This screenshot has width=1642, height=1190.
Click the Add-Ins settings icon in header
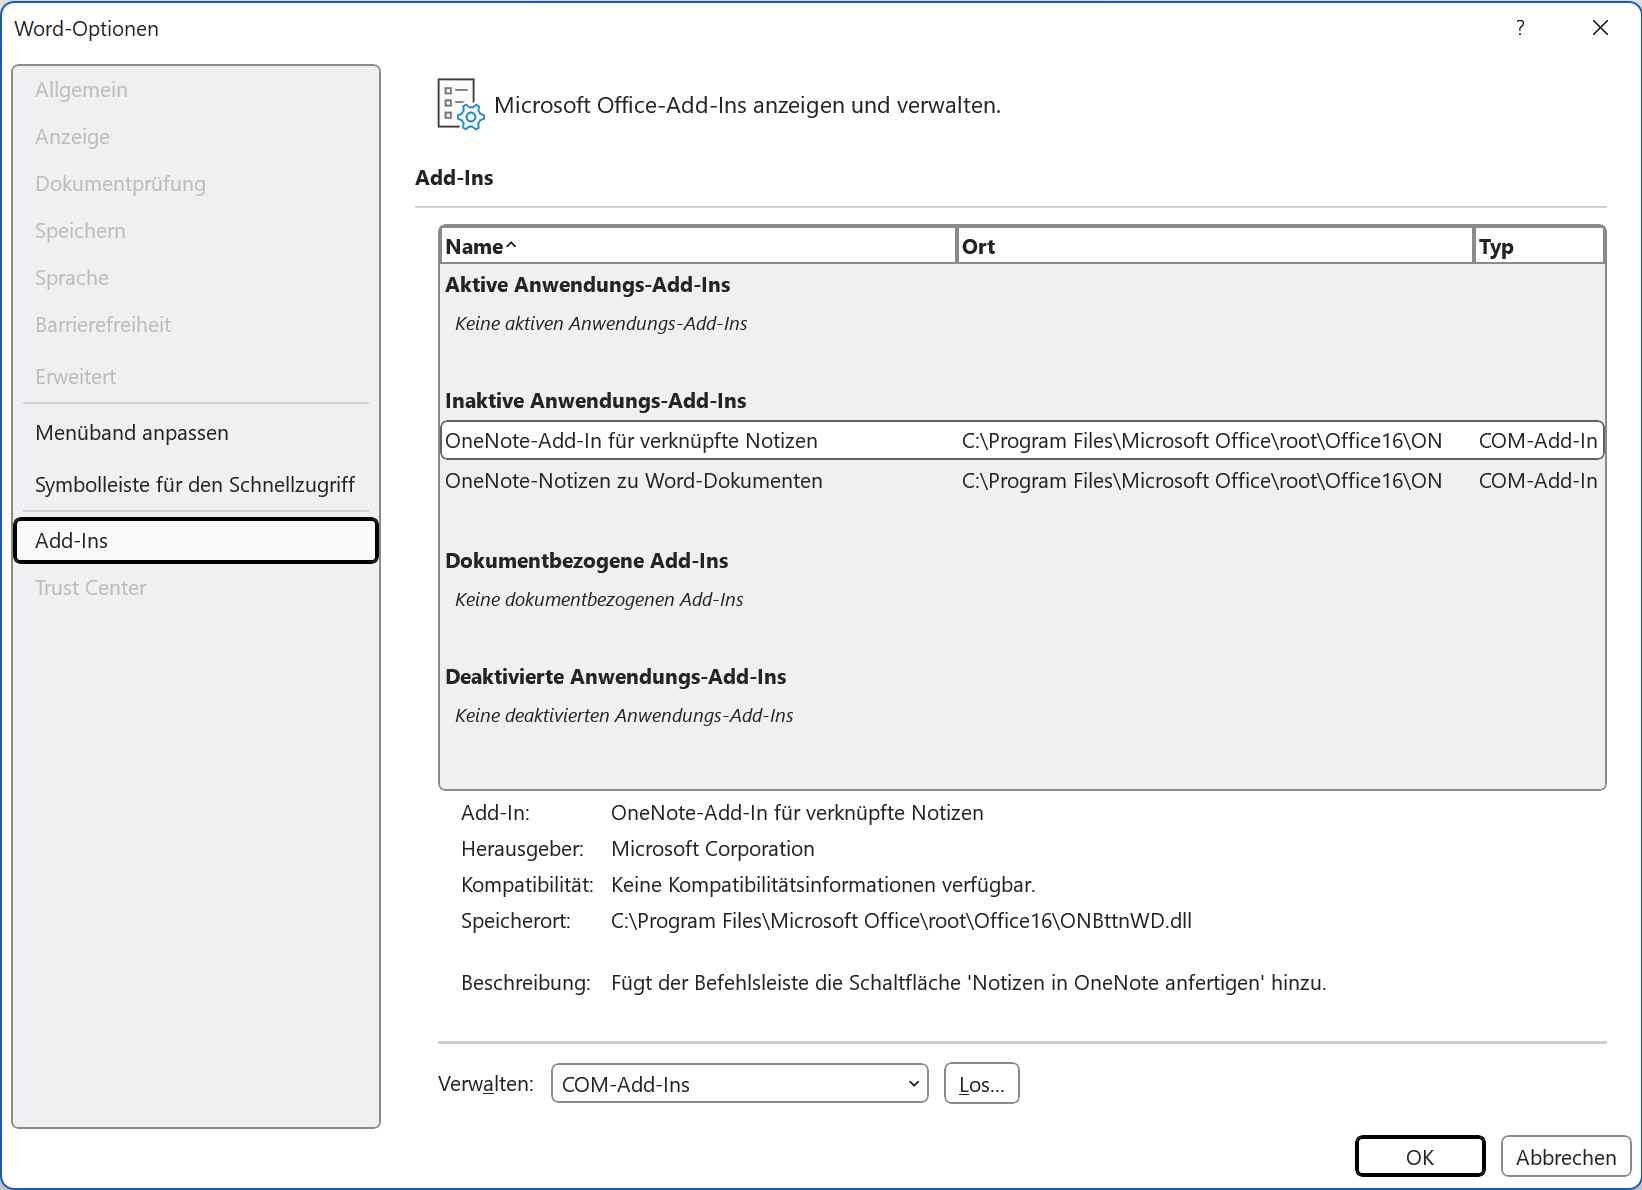tap(460, 105)
